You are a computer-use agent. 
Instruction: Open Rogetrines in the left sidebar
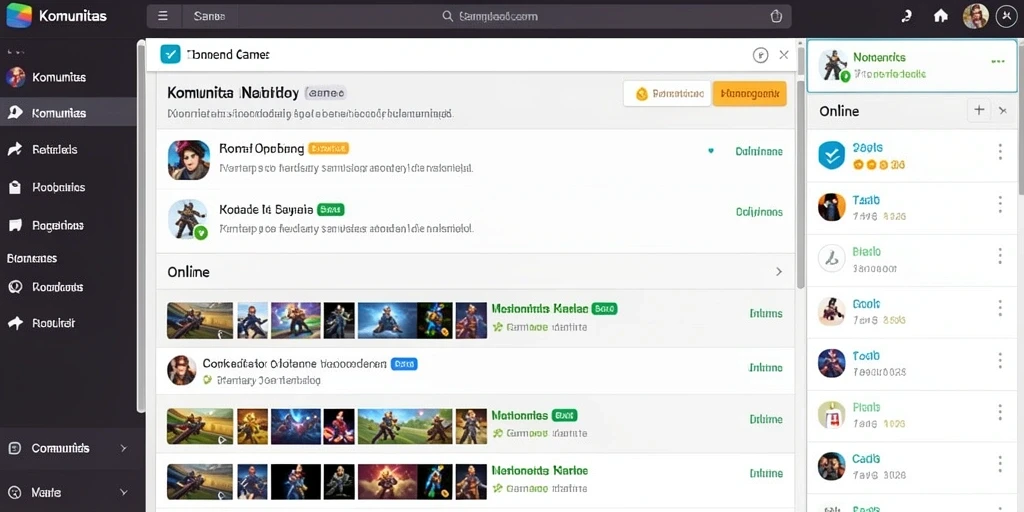58,225
